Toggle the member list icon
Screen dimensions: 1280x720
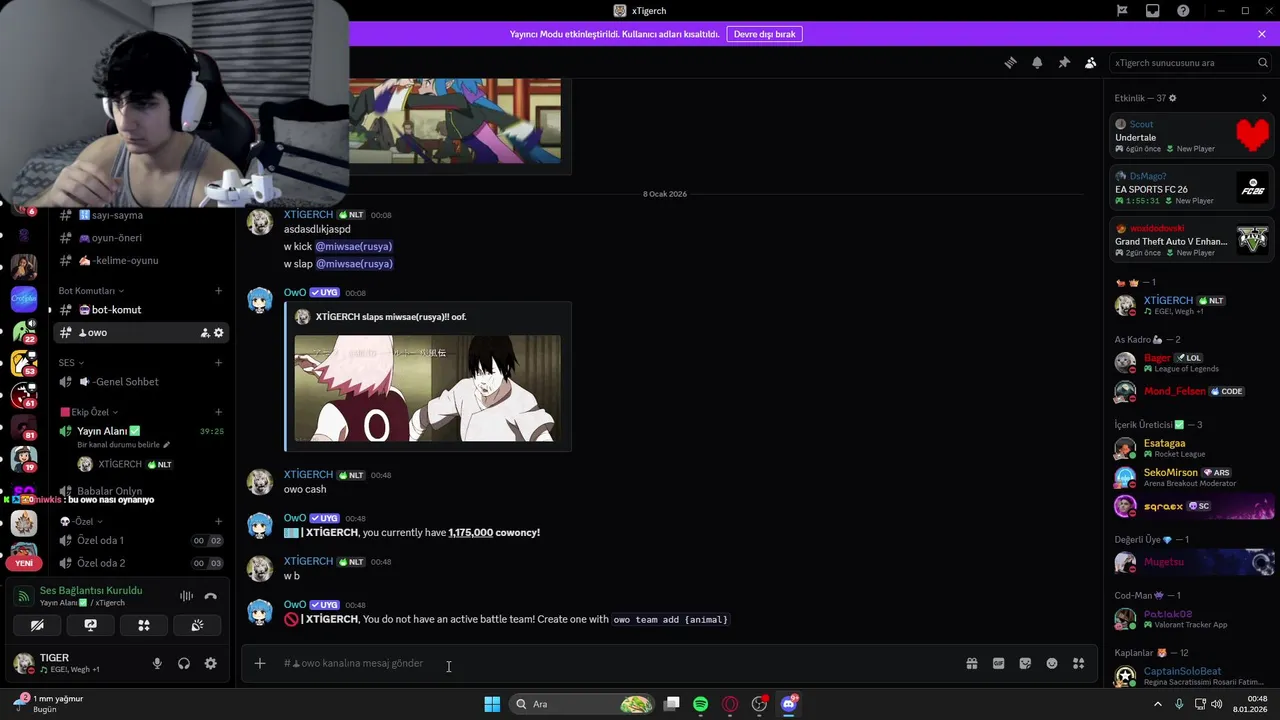pos(1090,62)
